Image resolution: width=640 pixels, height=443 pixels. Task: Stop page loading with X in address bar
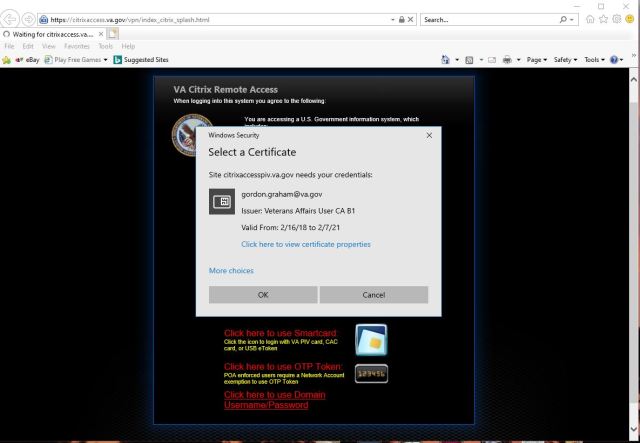point(410,19)
